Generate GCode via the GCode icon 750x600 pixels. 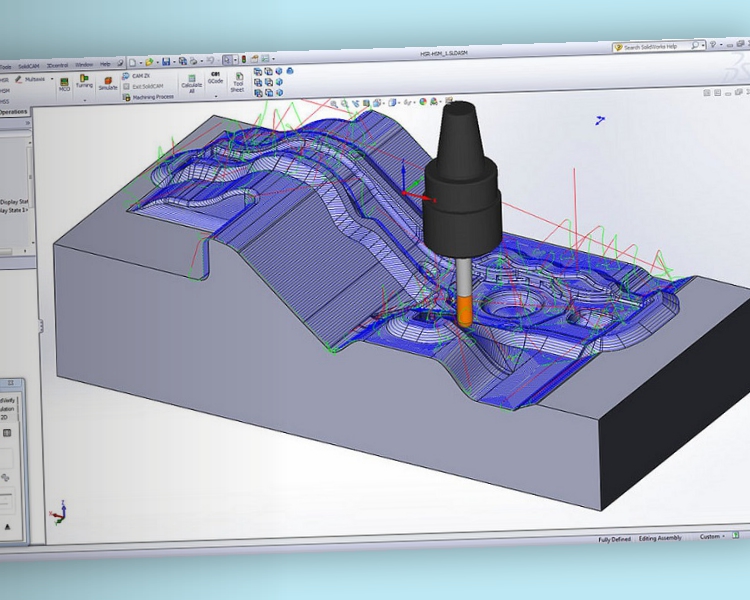tap(215, 79)
